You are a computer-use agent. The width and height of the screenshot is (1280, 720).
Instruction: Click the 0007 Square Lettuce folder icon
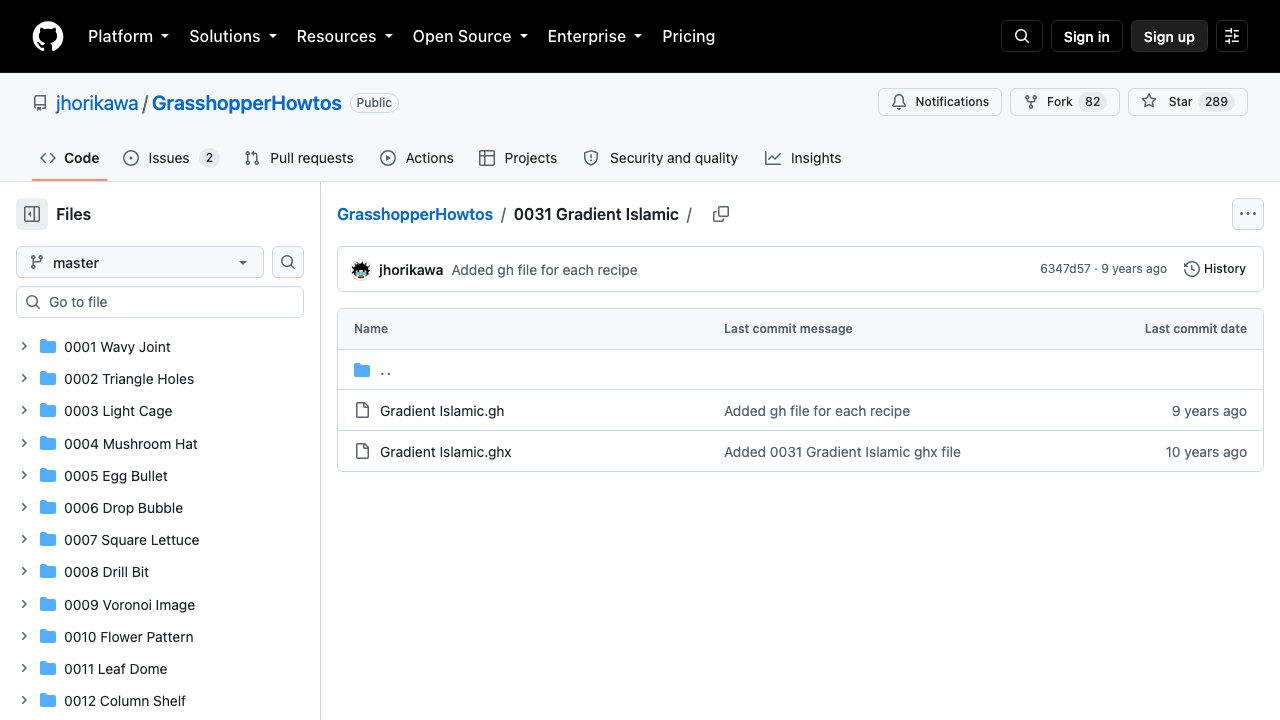tap(48, 539)
